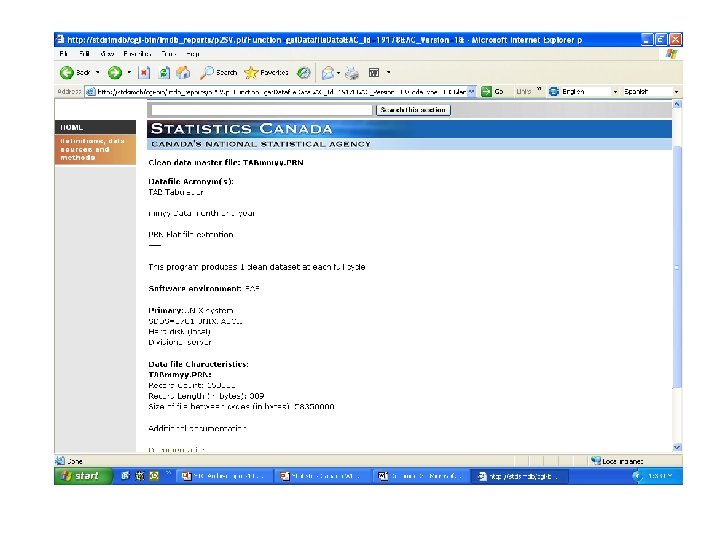This screenshot has width=720, height=540.
Task: Click the page search text box
Action: [262, 110]
